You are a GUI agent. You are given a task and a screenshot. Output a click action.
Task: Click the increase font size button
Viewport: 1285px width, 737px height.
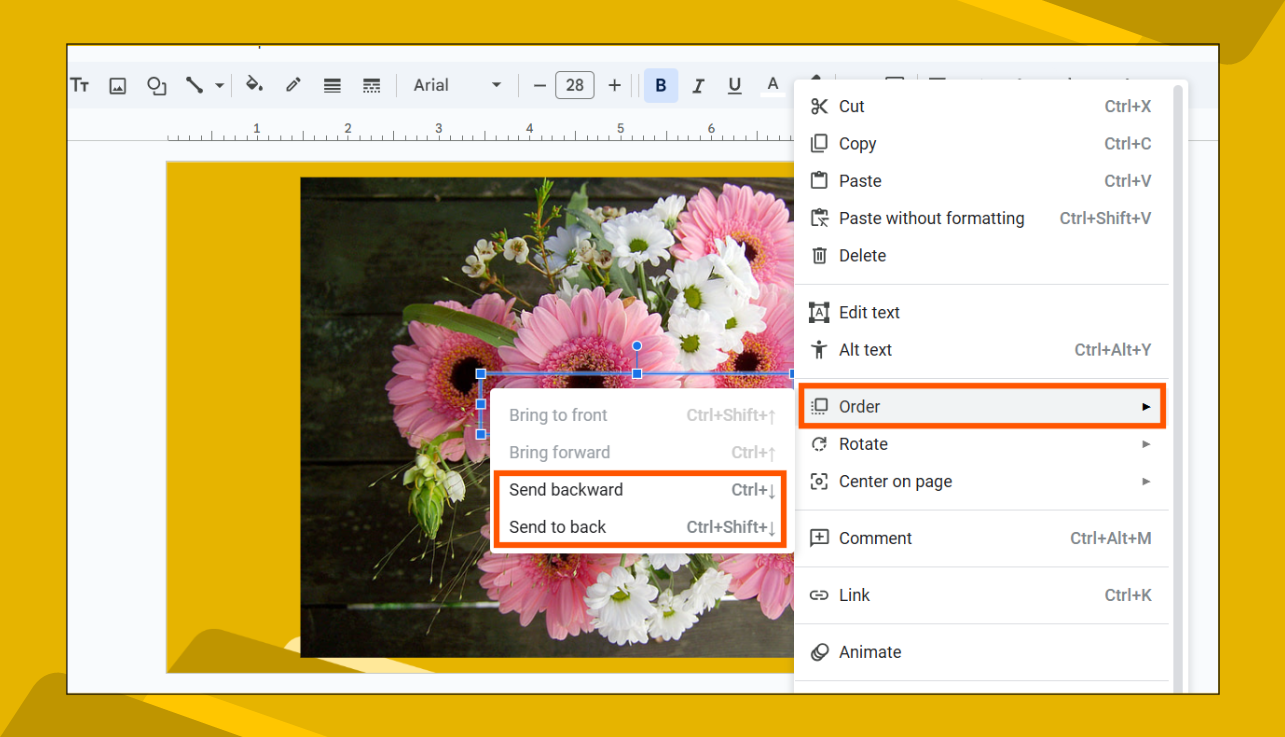(x=614, y=85)
